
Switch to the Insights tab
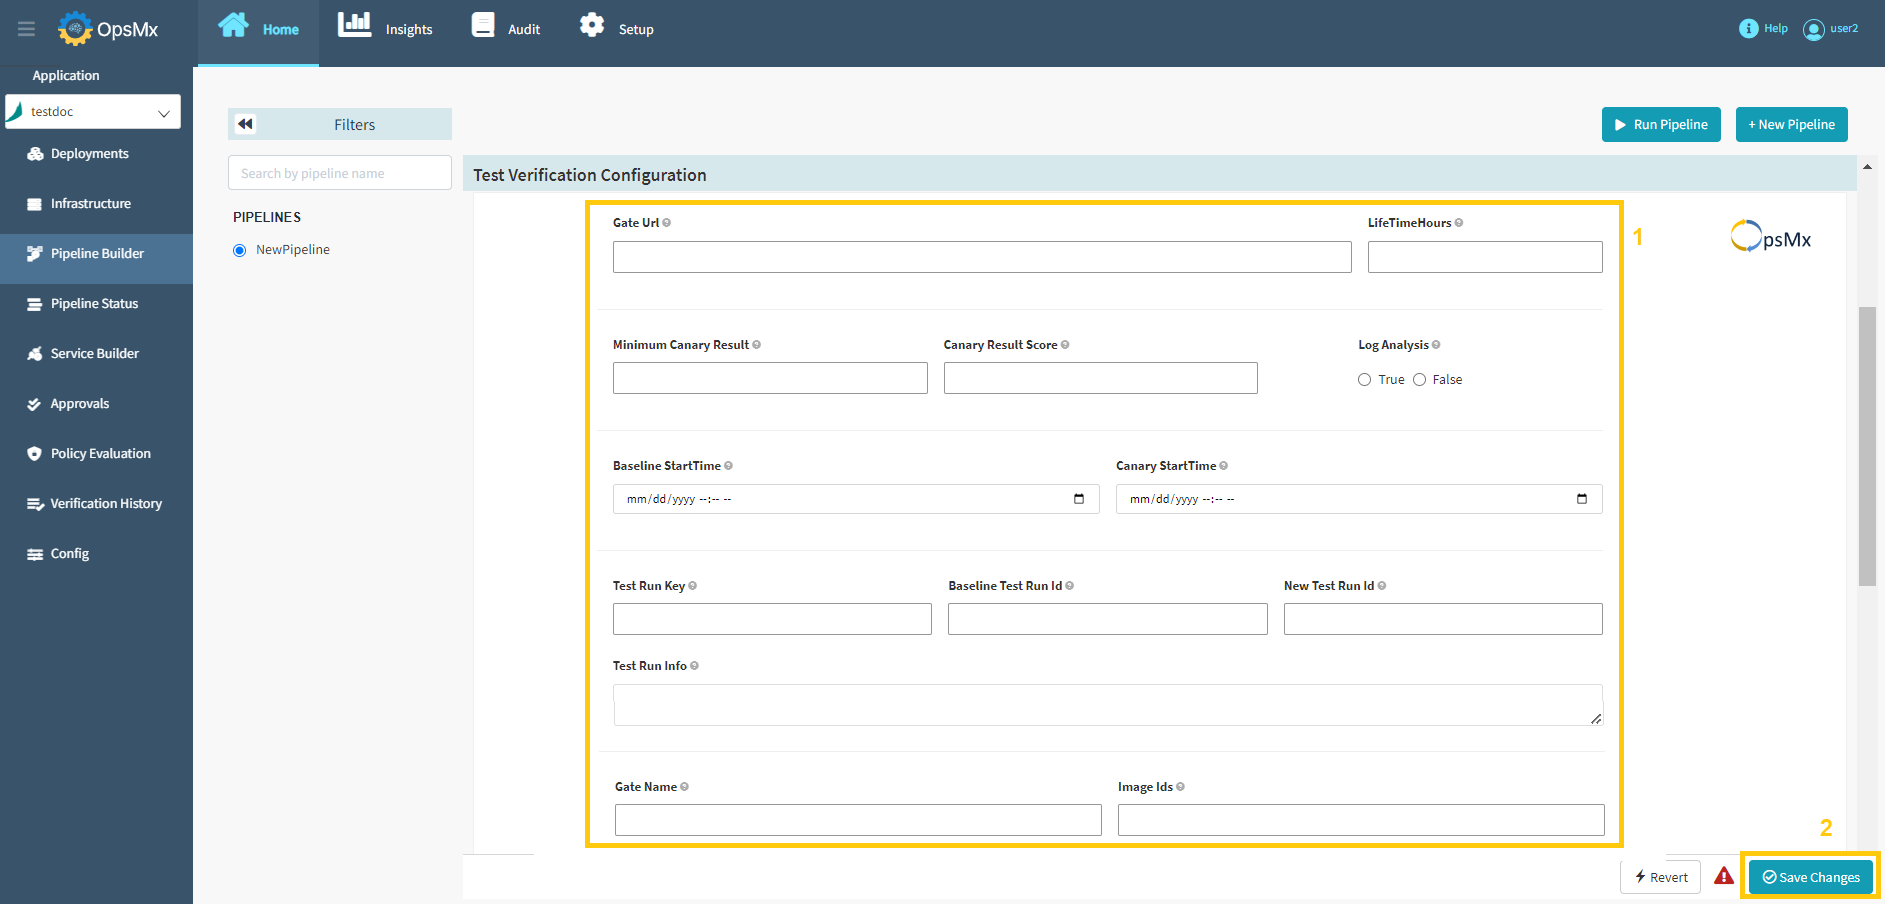tap(386, 29)
